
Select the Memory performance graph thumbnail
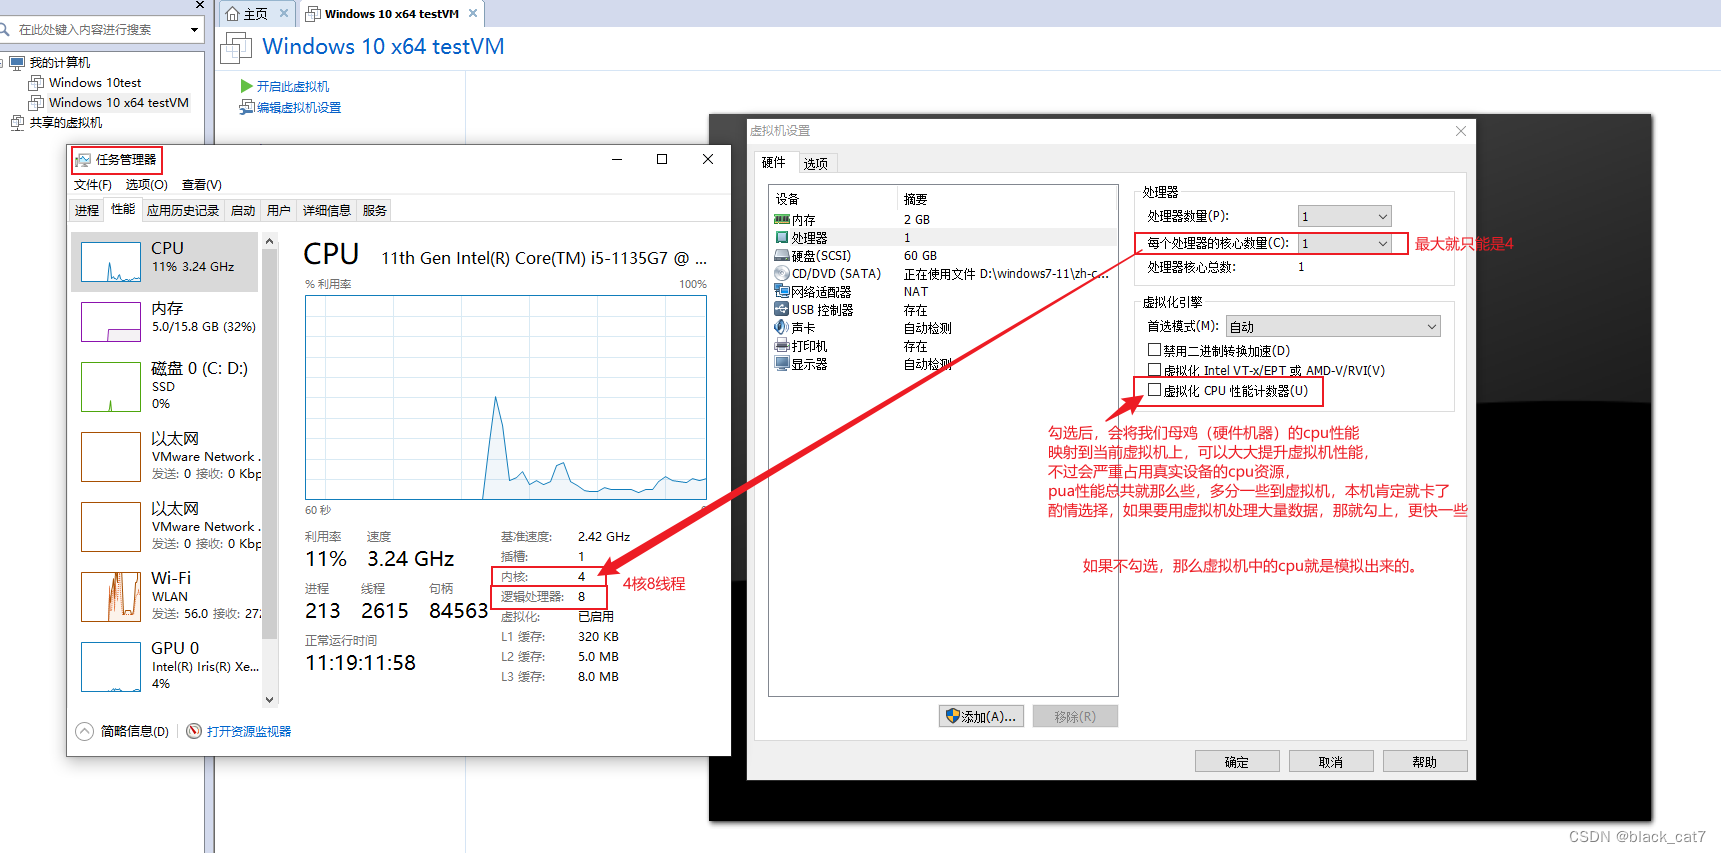click(111, 322)
